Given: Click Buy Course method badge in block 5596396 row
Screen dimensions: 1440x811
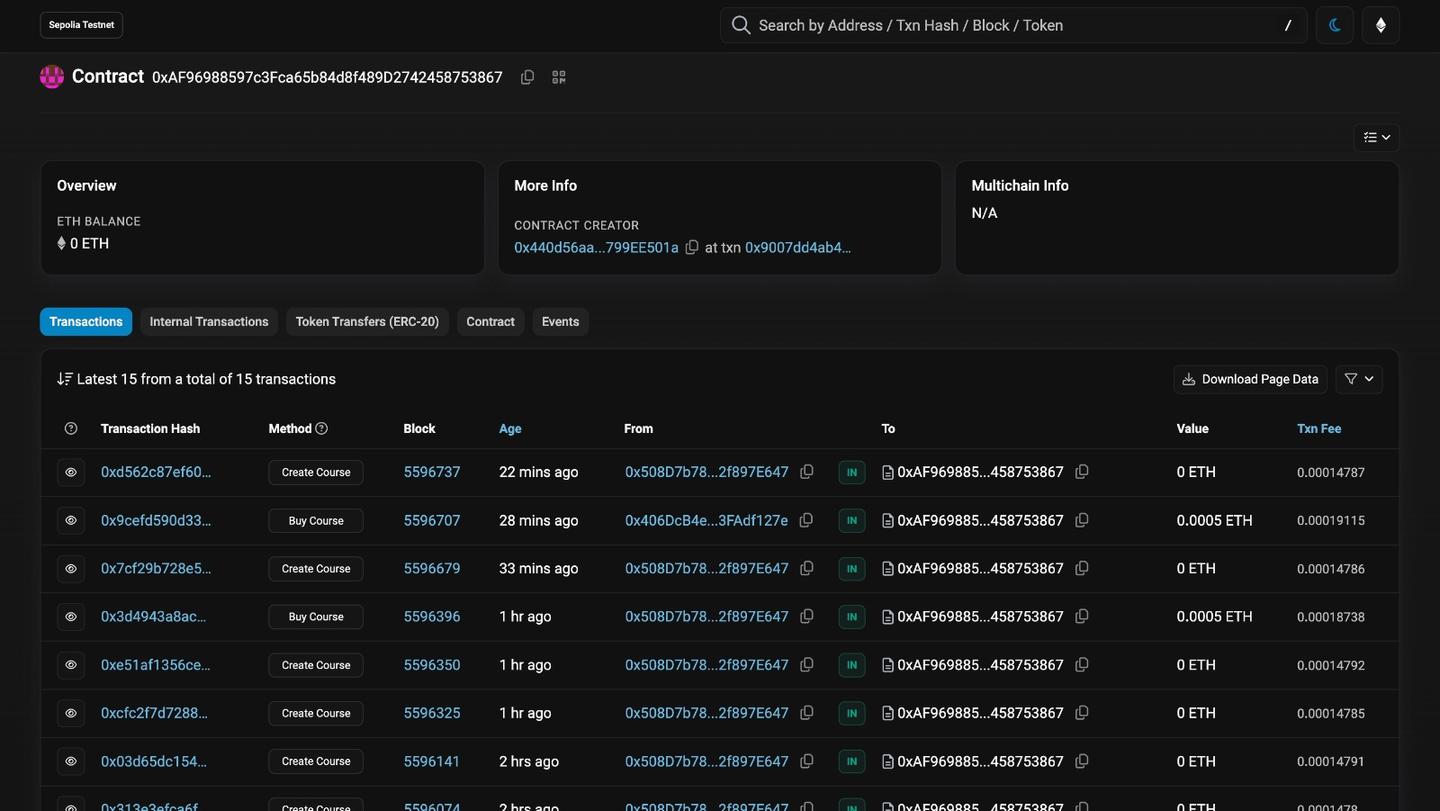Looking at the screenshot, I should (x=316, y=617).
